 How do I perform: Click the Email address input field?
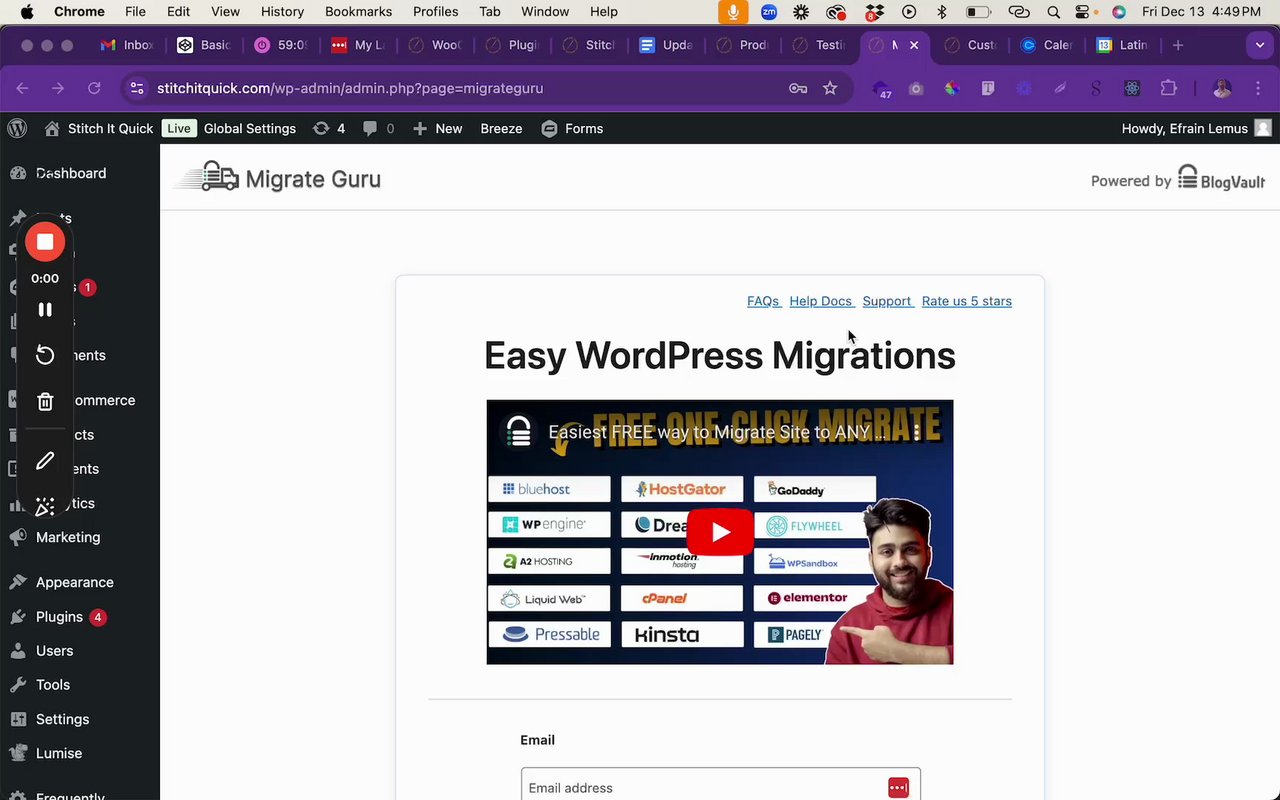[x=720, y=787]
